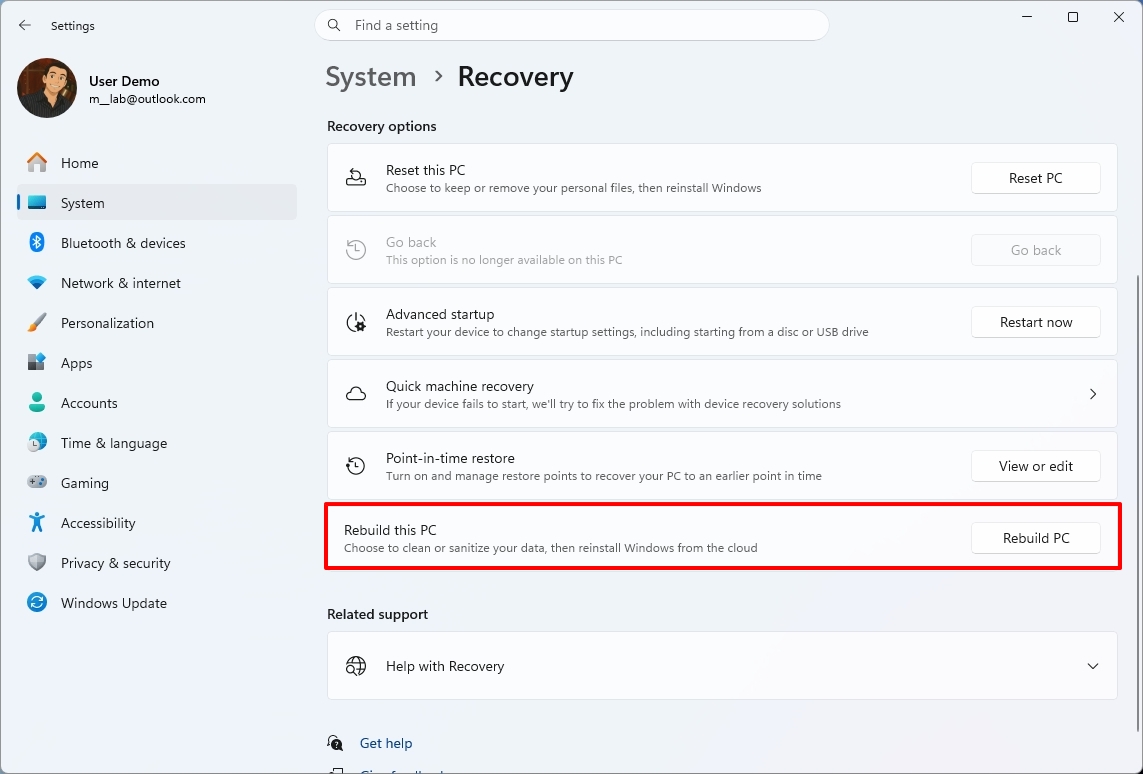The width and height of the screenshot is (1143, 774).
Task: Click the Reset this PC icon
Action: click(x=356, y=178)
